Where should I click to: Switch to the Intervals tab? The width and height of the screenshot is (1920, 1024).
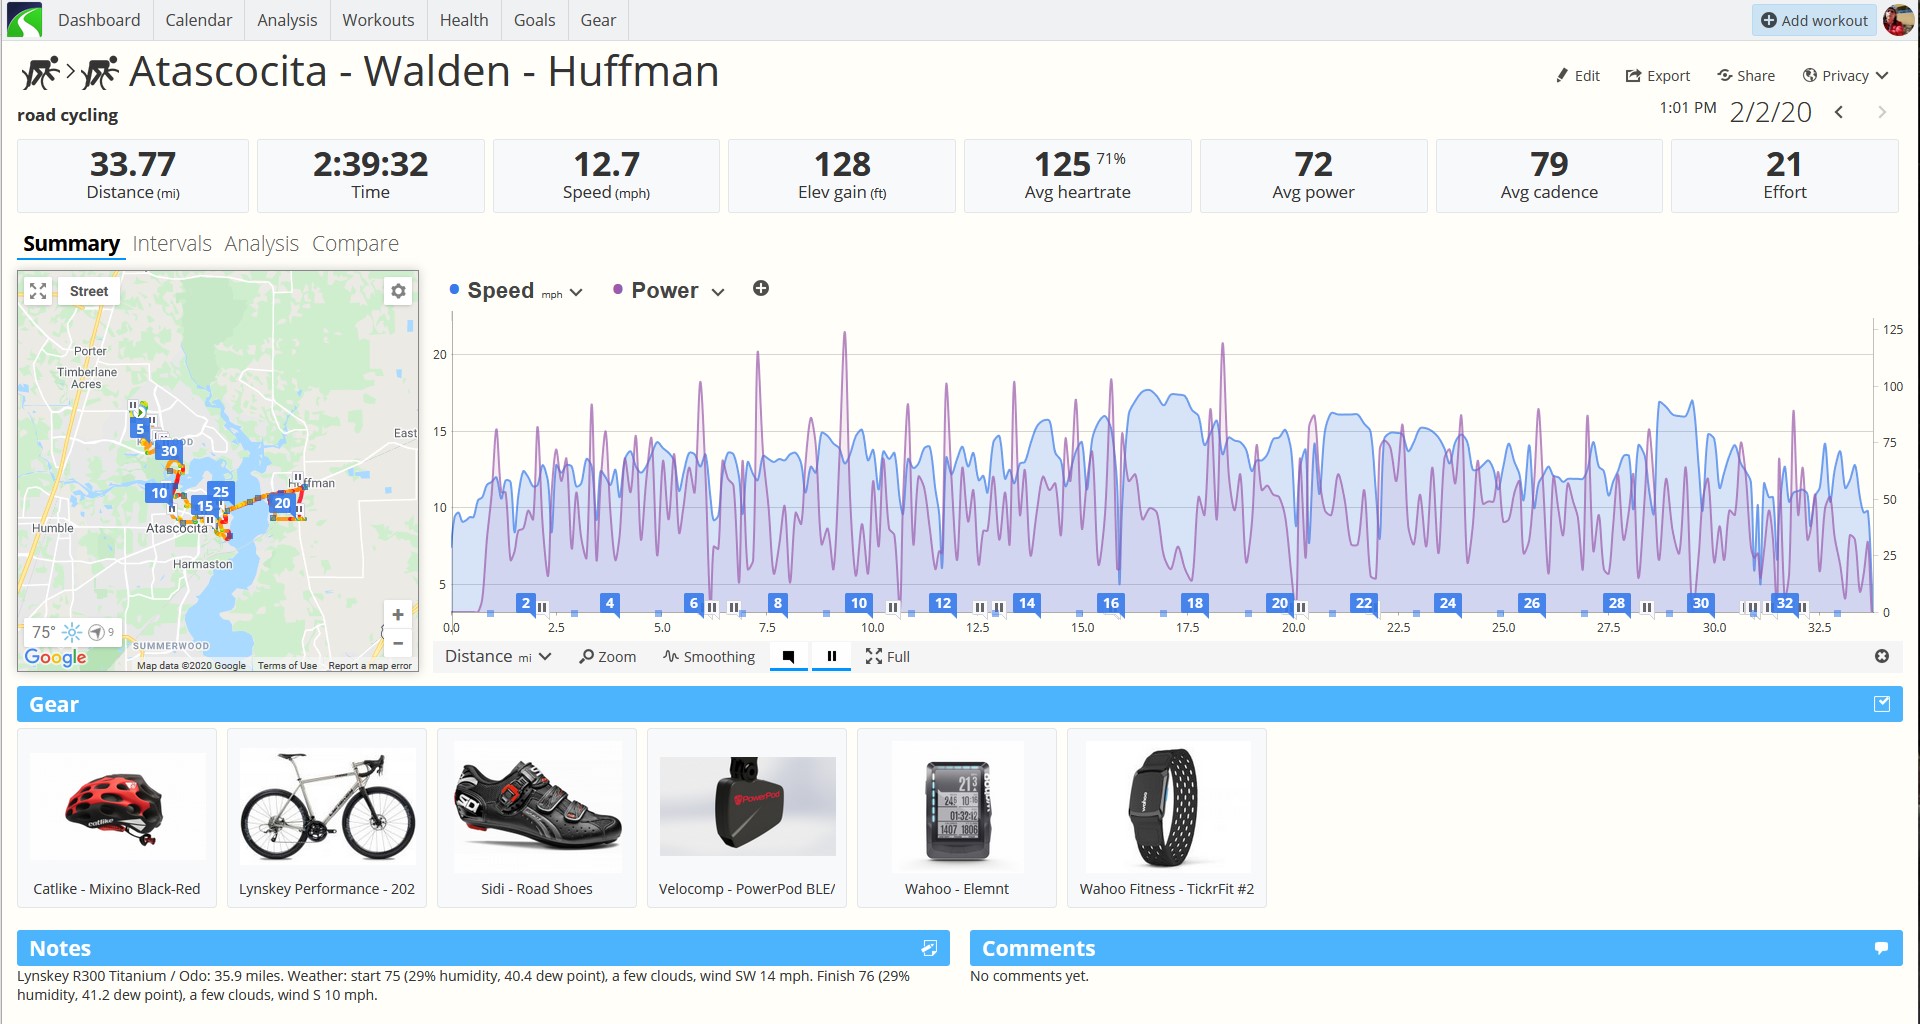click(x=172, y=244)
